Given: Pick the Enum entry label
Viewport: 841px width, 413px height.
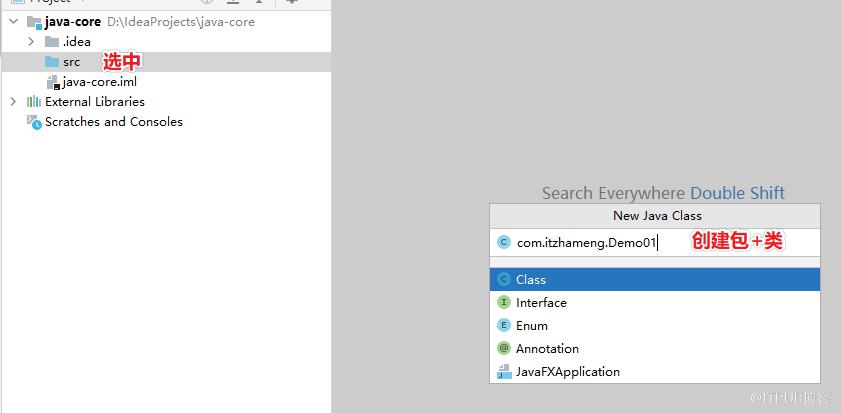Looking at the screenshot, I should point(532,326).
